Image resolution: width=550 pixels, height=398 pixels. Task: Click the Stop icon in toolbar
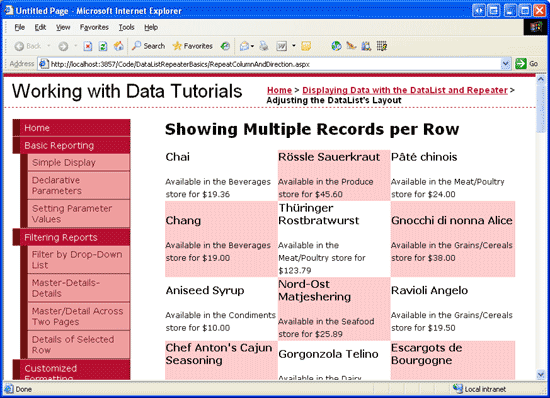[x=88, y=46]
